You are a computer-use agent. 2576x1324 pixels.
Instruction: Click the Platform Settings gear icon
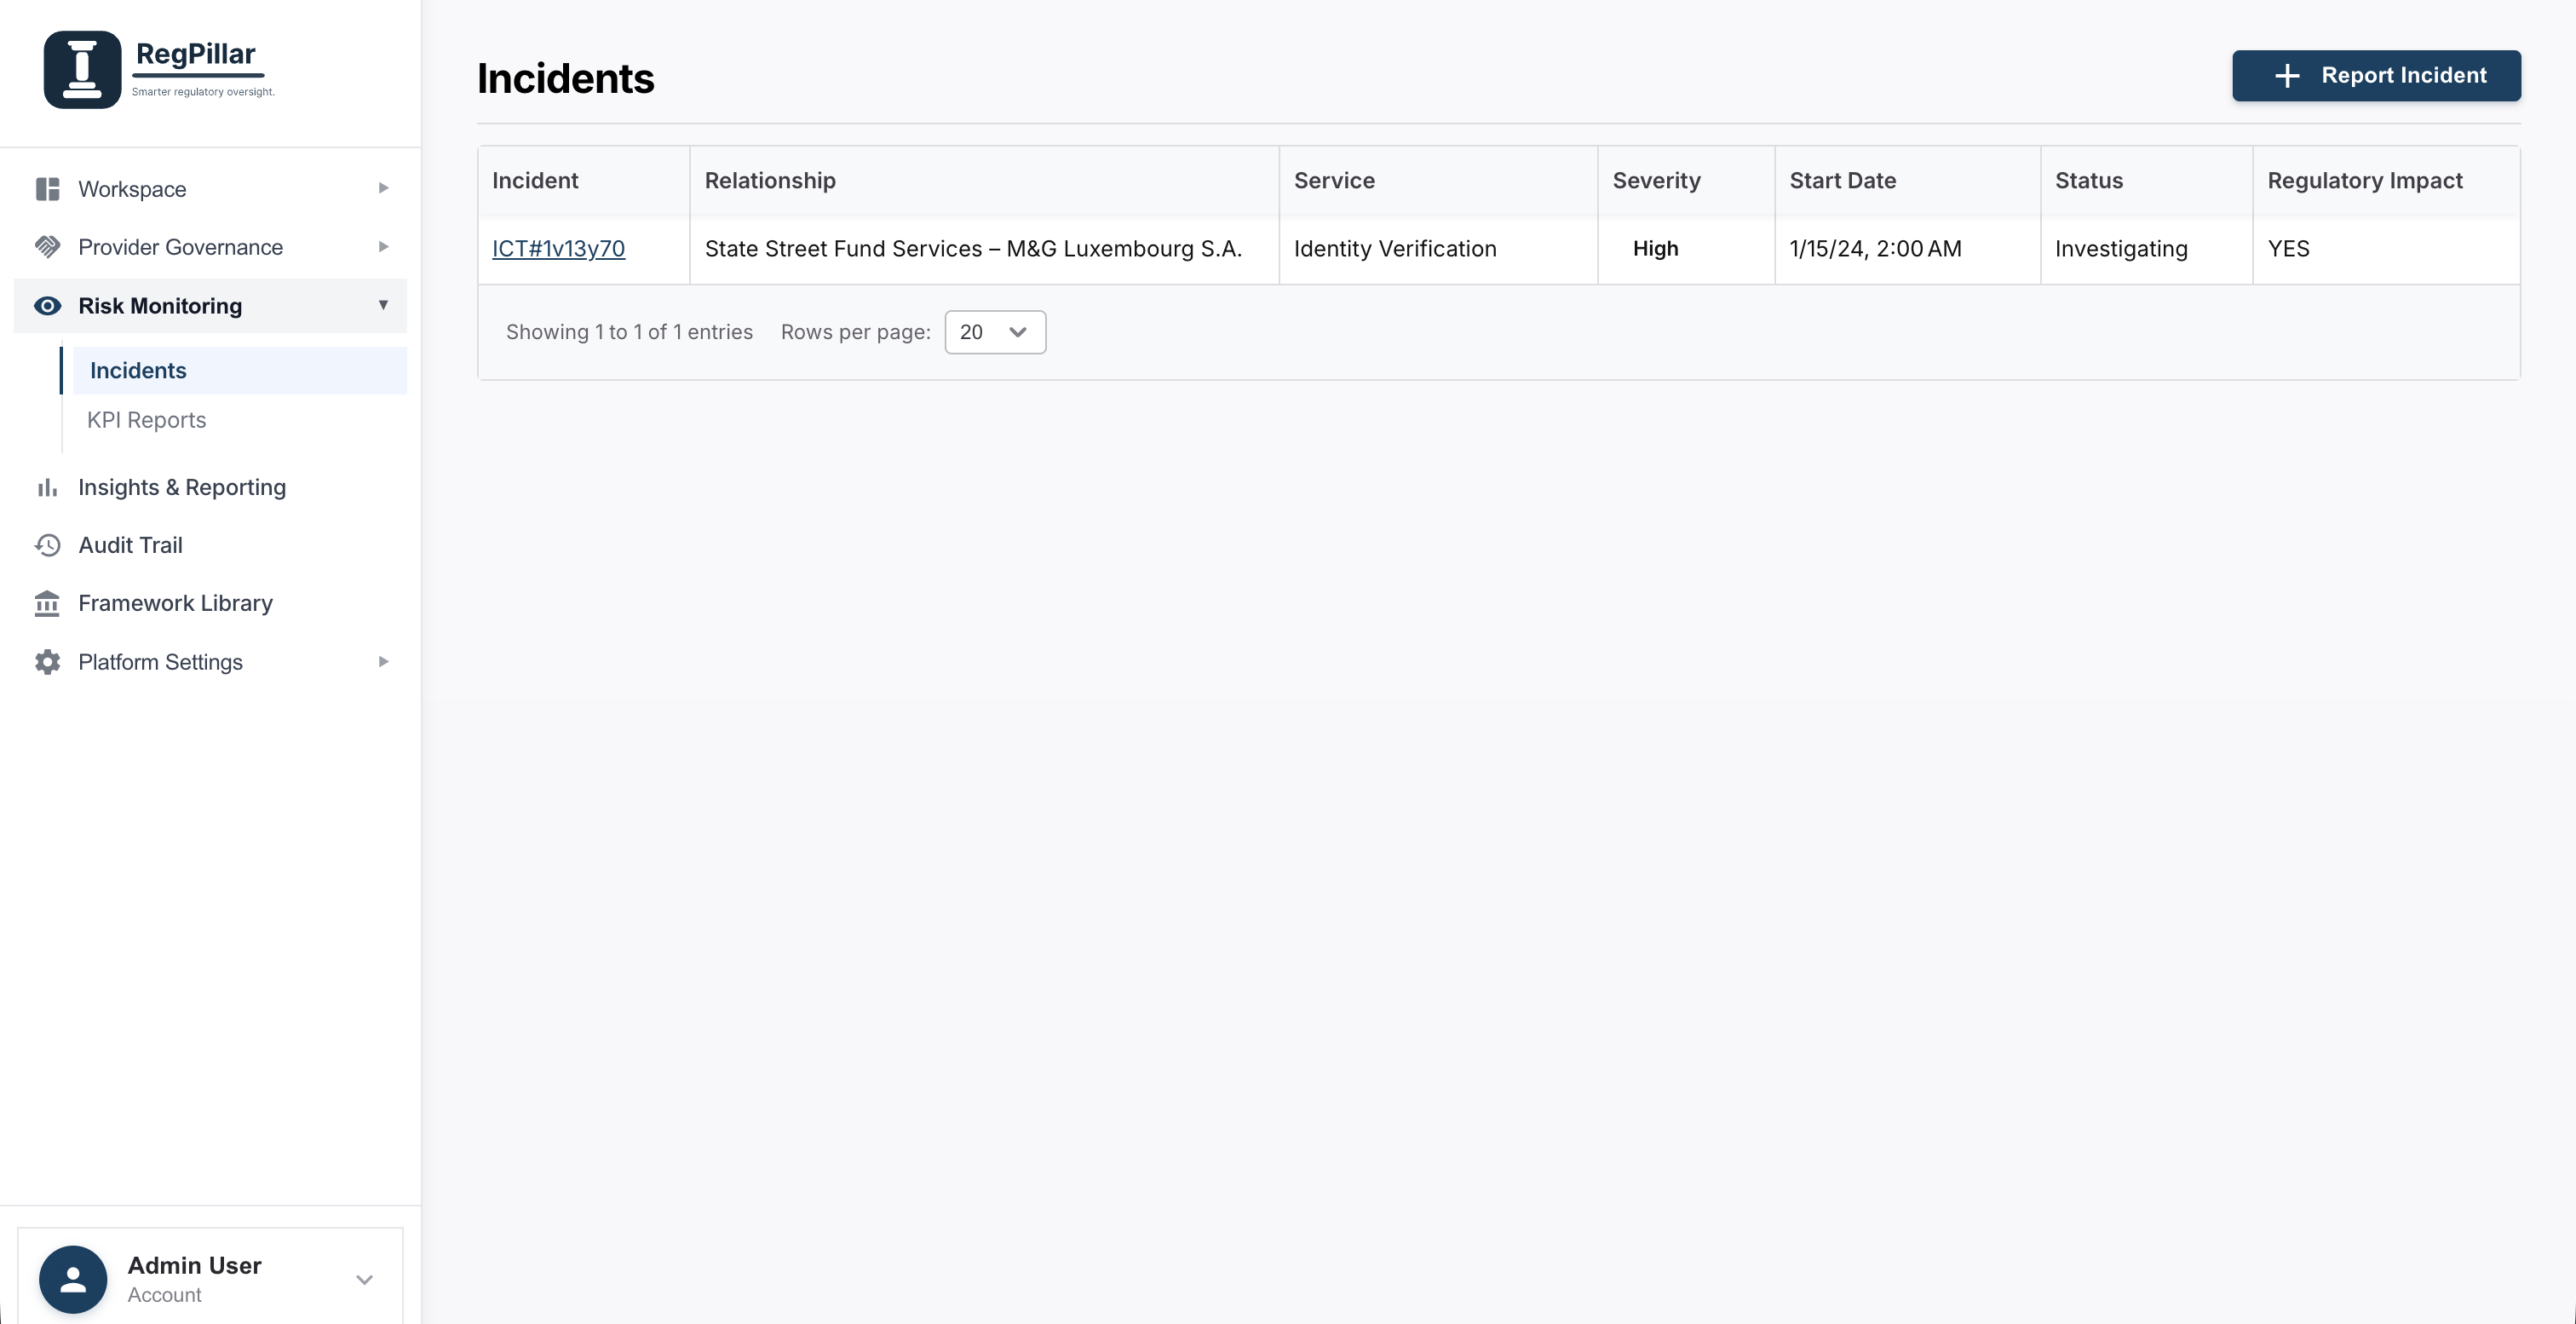click(x=47, y=661)
